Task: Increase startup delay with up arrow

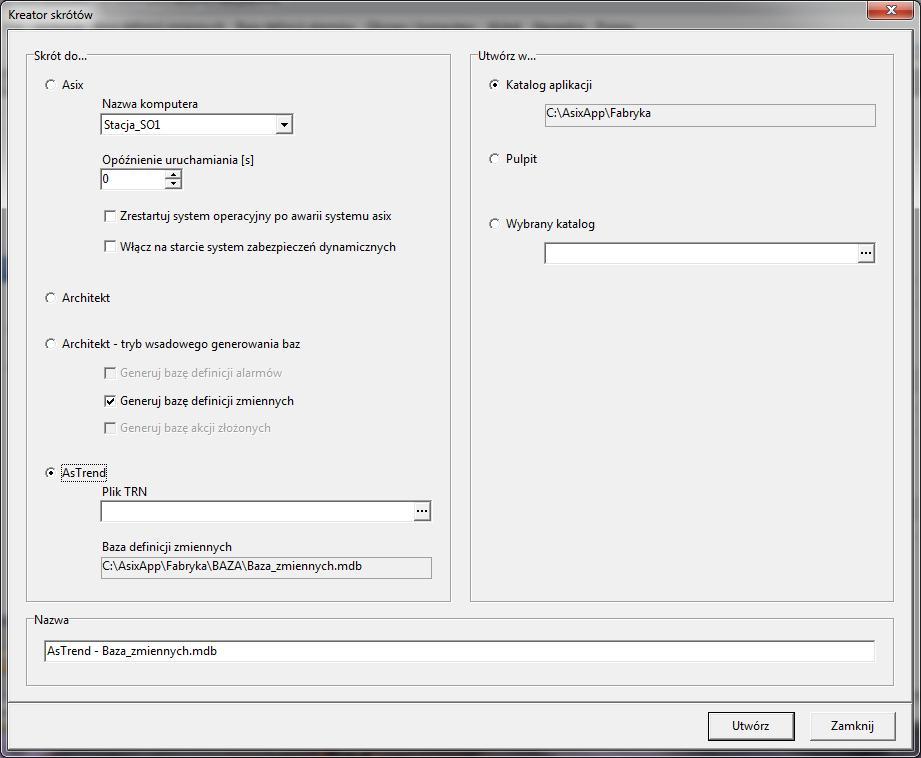Action: 173,175
